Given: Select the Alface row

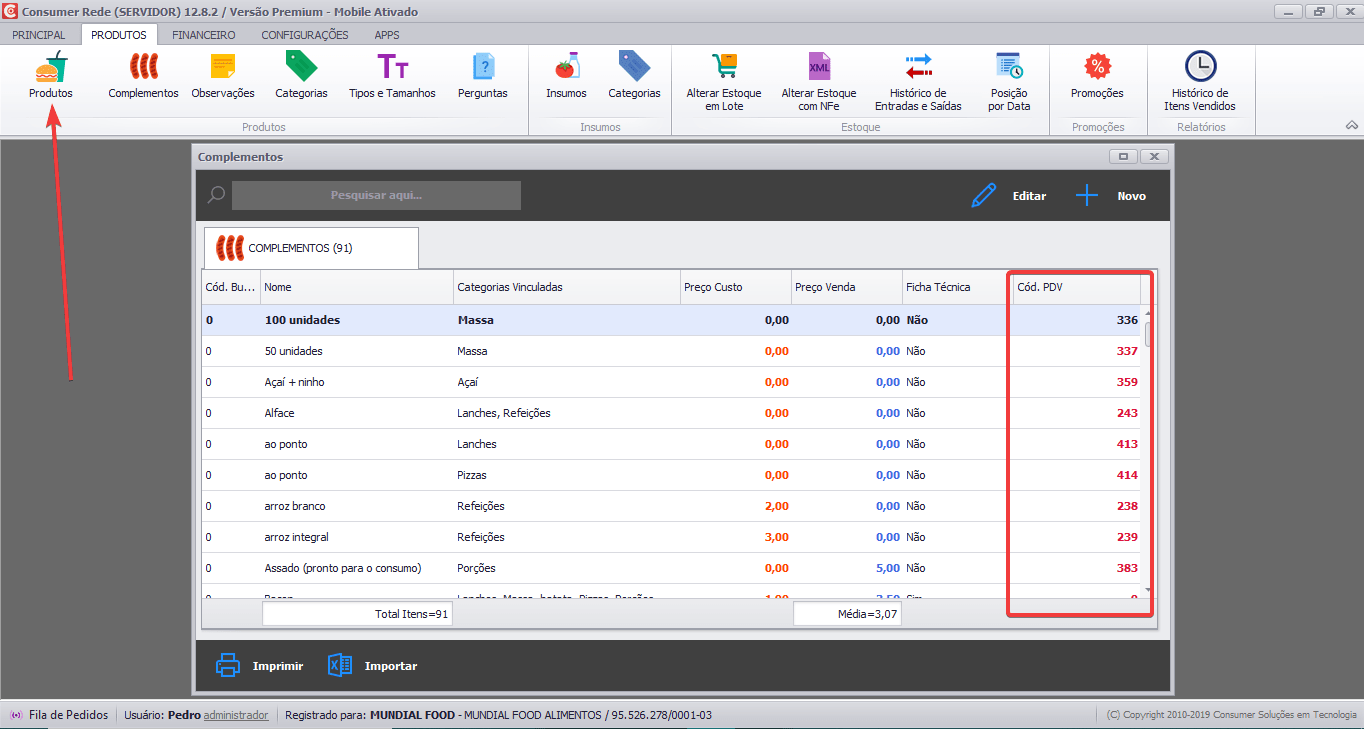Looking at the screenshot, I should coord(672,413).
